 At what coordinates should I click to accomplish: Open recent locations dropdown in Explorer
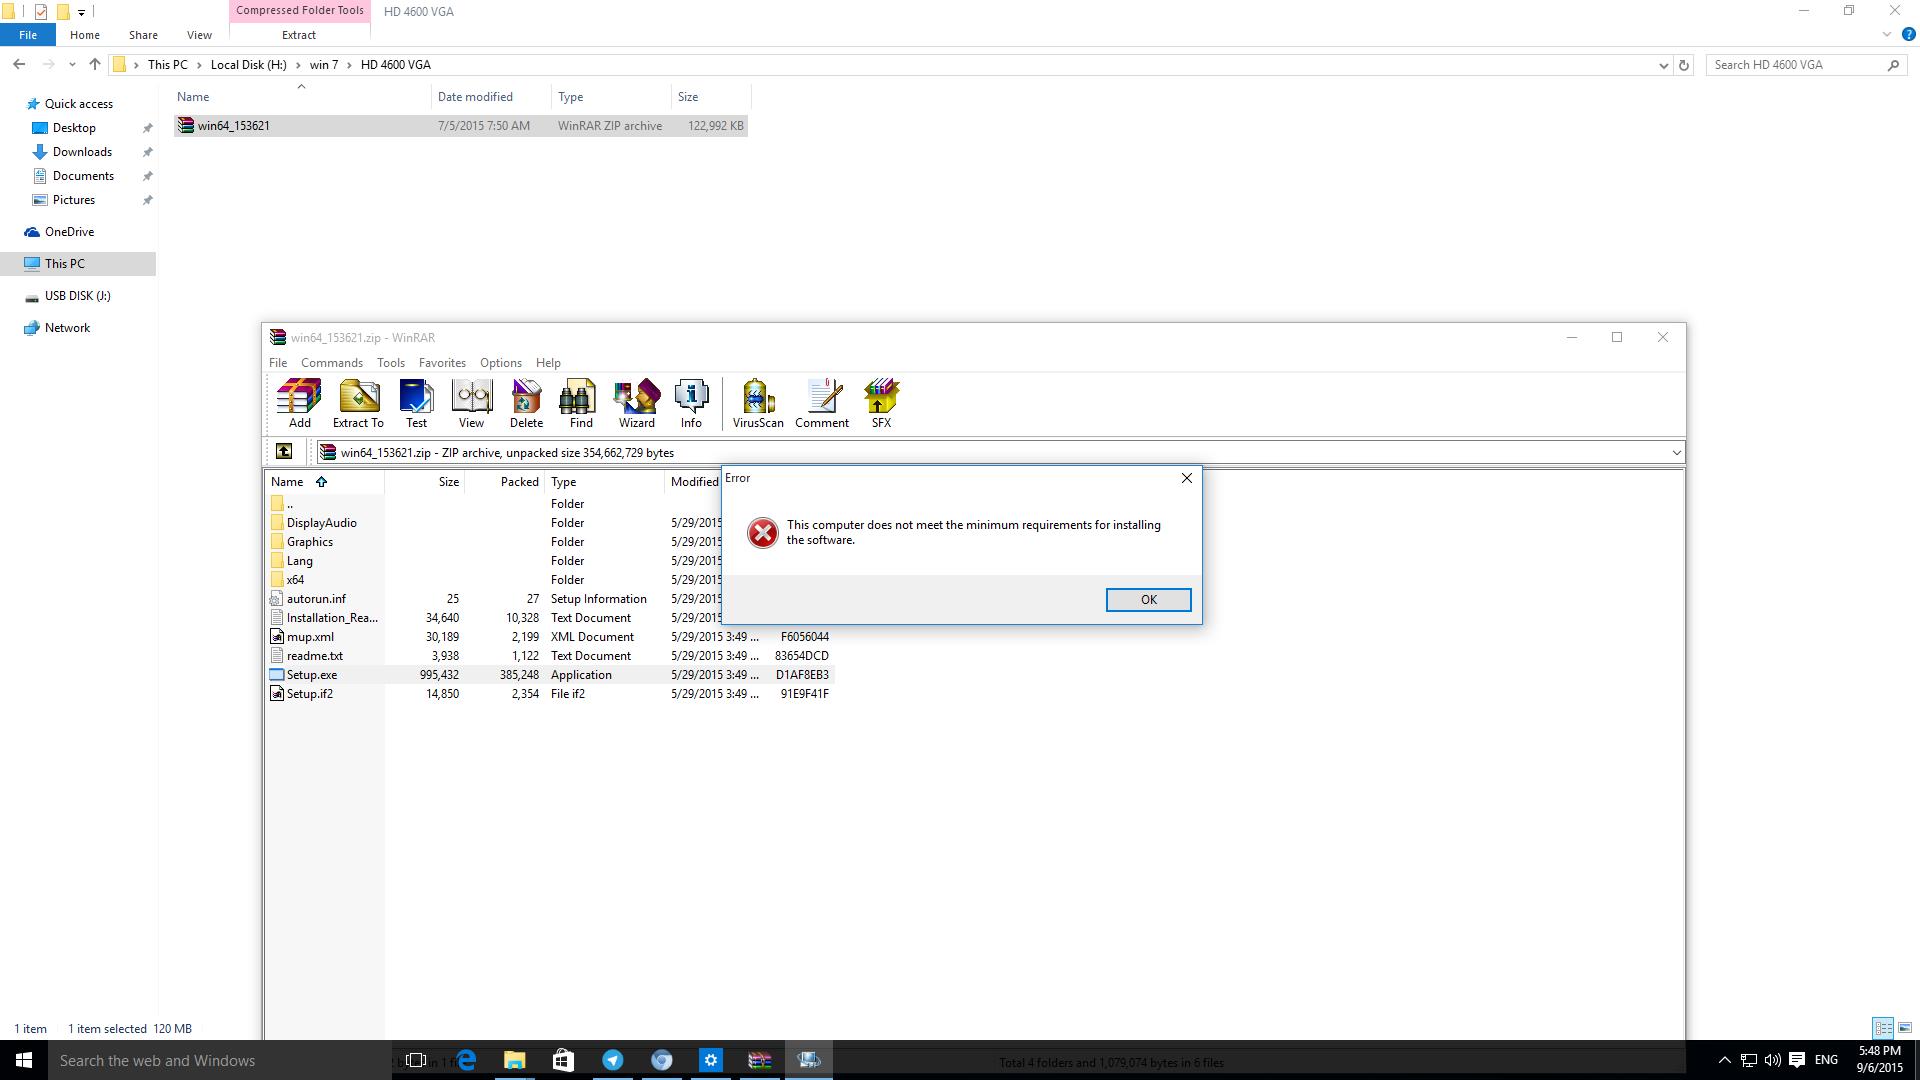click(x=72, y=65)
